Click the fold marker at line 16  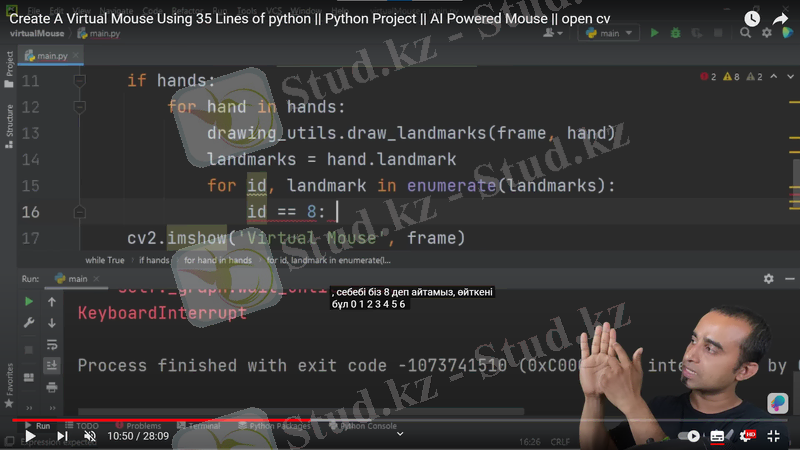[x=80, y=212]
